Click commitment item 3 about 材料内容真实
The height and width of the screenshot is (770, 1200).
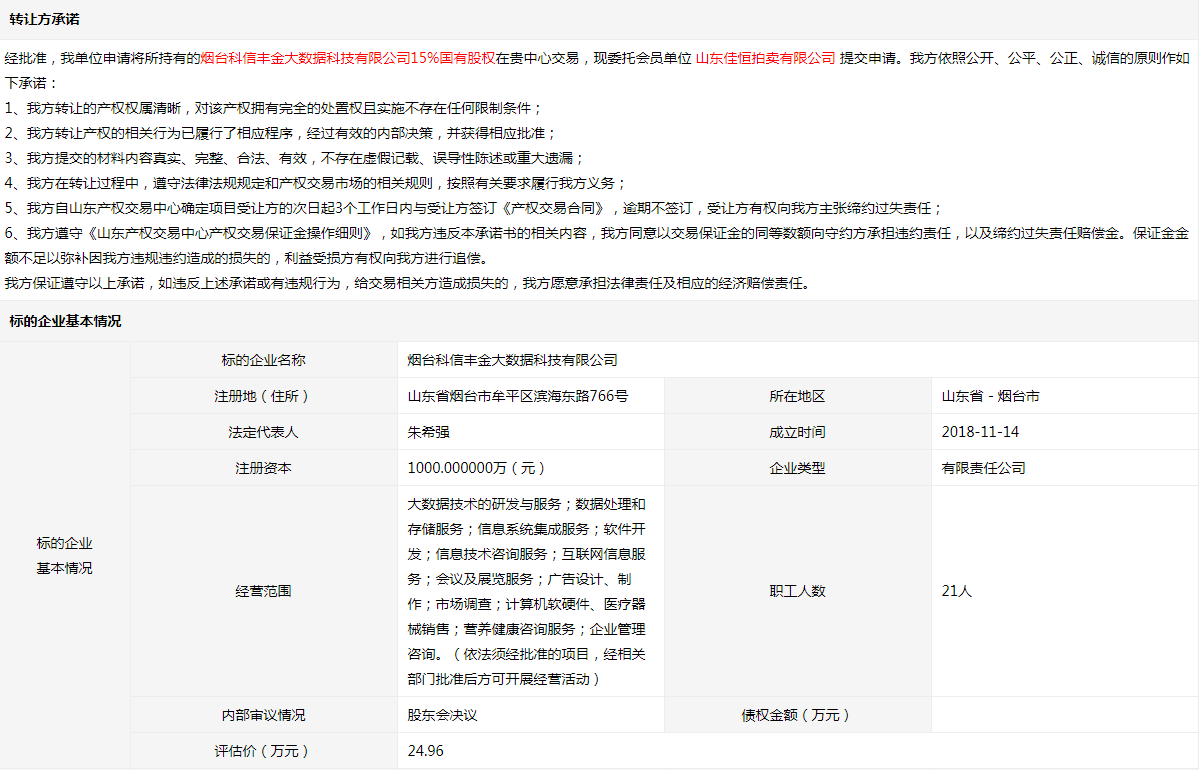coord(294,158)
